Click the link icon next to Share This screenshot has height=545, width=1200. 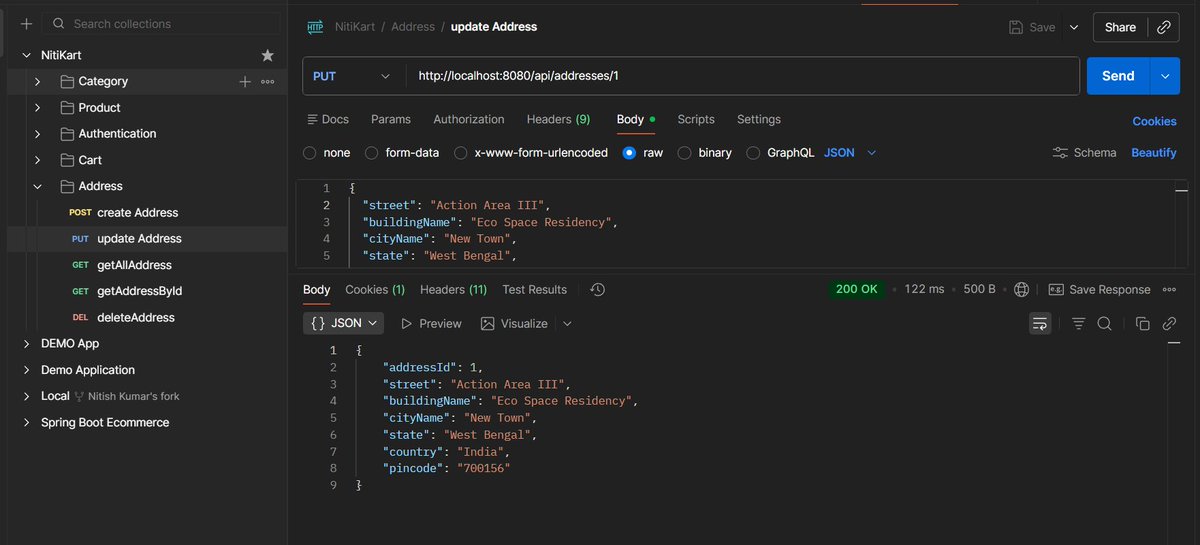point(1164,28)
